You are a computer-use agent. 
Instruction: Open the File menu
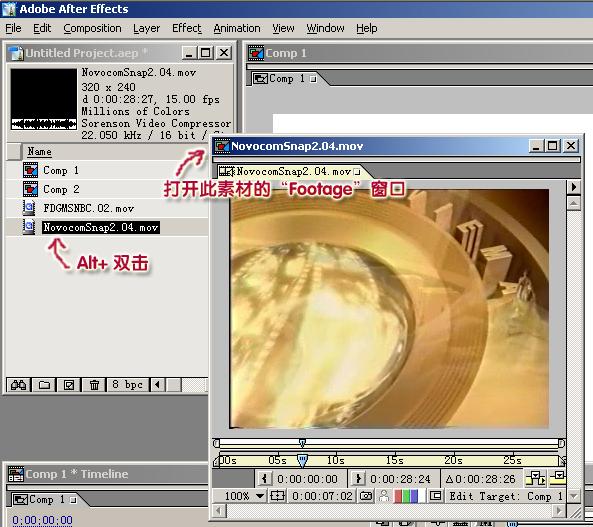(x=13, y=28)
